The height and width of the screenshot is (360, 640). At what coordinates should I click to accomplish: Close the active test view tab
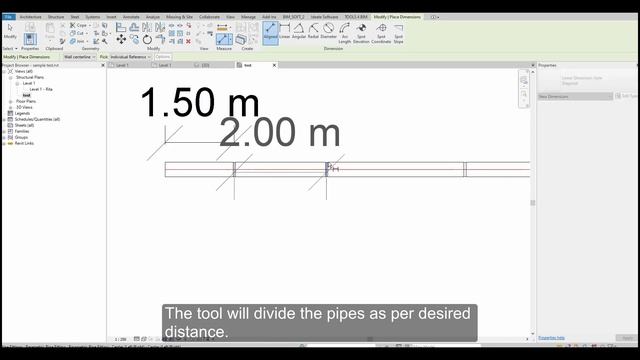point(274,65)
